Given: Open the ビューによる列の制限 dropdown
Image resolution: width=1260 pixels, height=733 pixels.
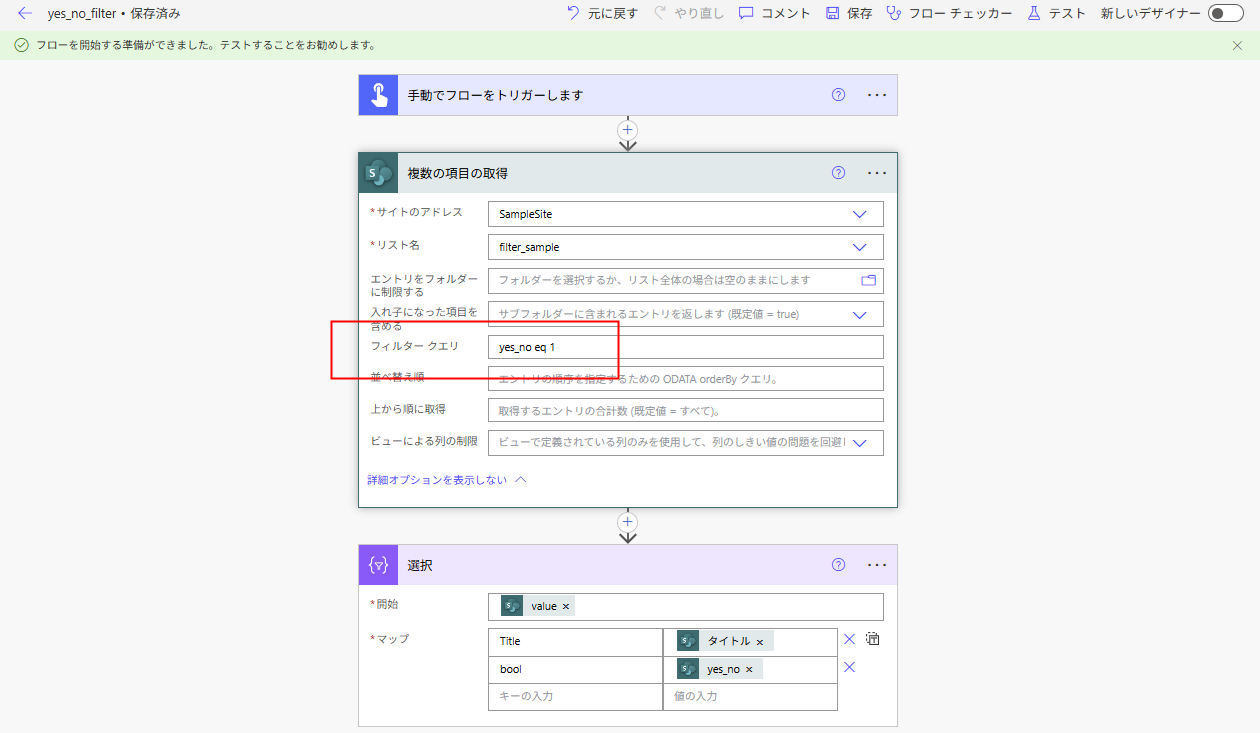Looking at the screenshot, I should pyautogui.click(x=859, y=443).
